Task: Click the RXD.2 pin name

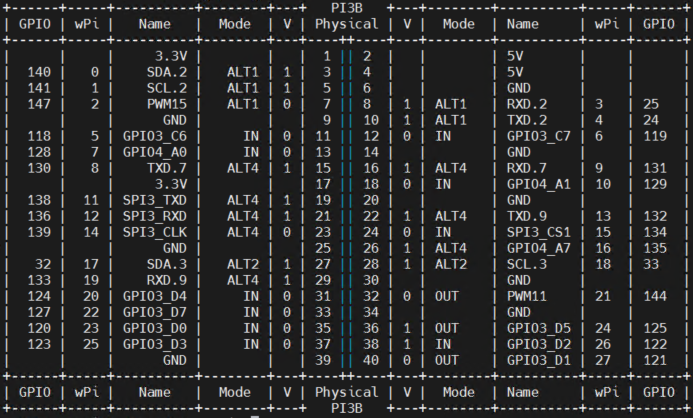Action: pyautogui.click(x=527, y=104)
